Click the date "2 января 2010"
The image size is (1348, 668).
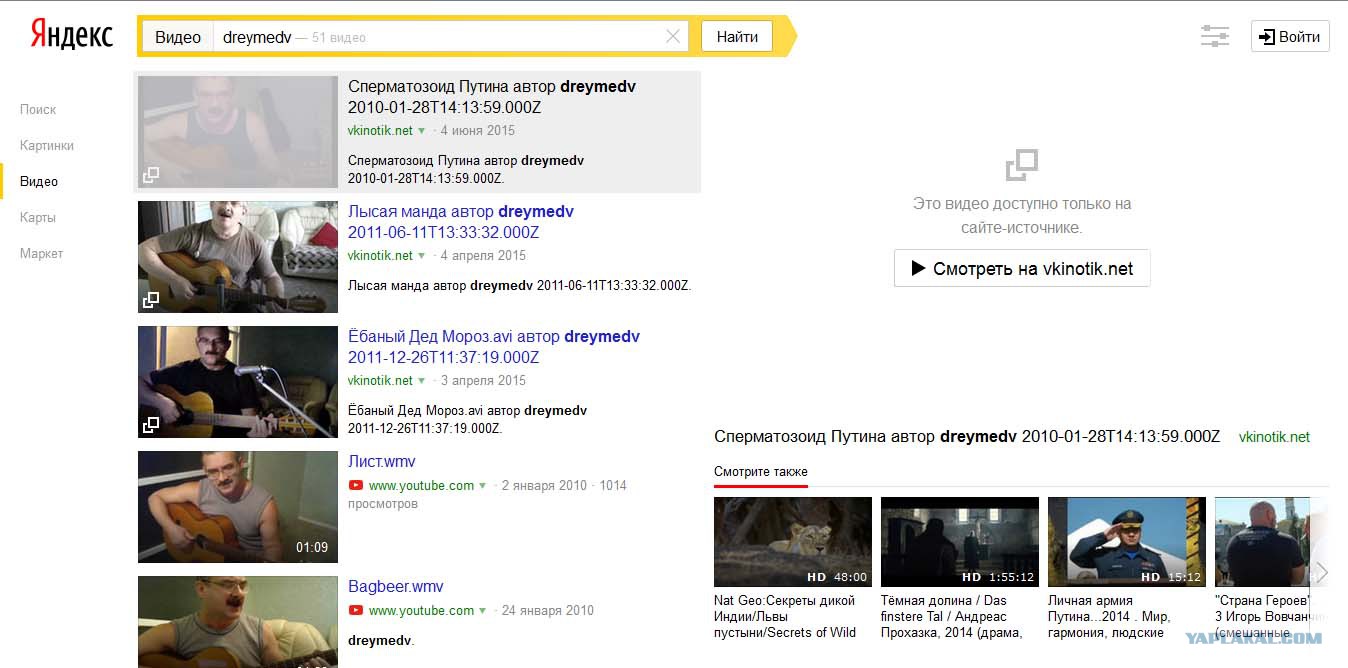(544, 486)
